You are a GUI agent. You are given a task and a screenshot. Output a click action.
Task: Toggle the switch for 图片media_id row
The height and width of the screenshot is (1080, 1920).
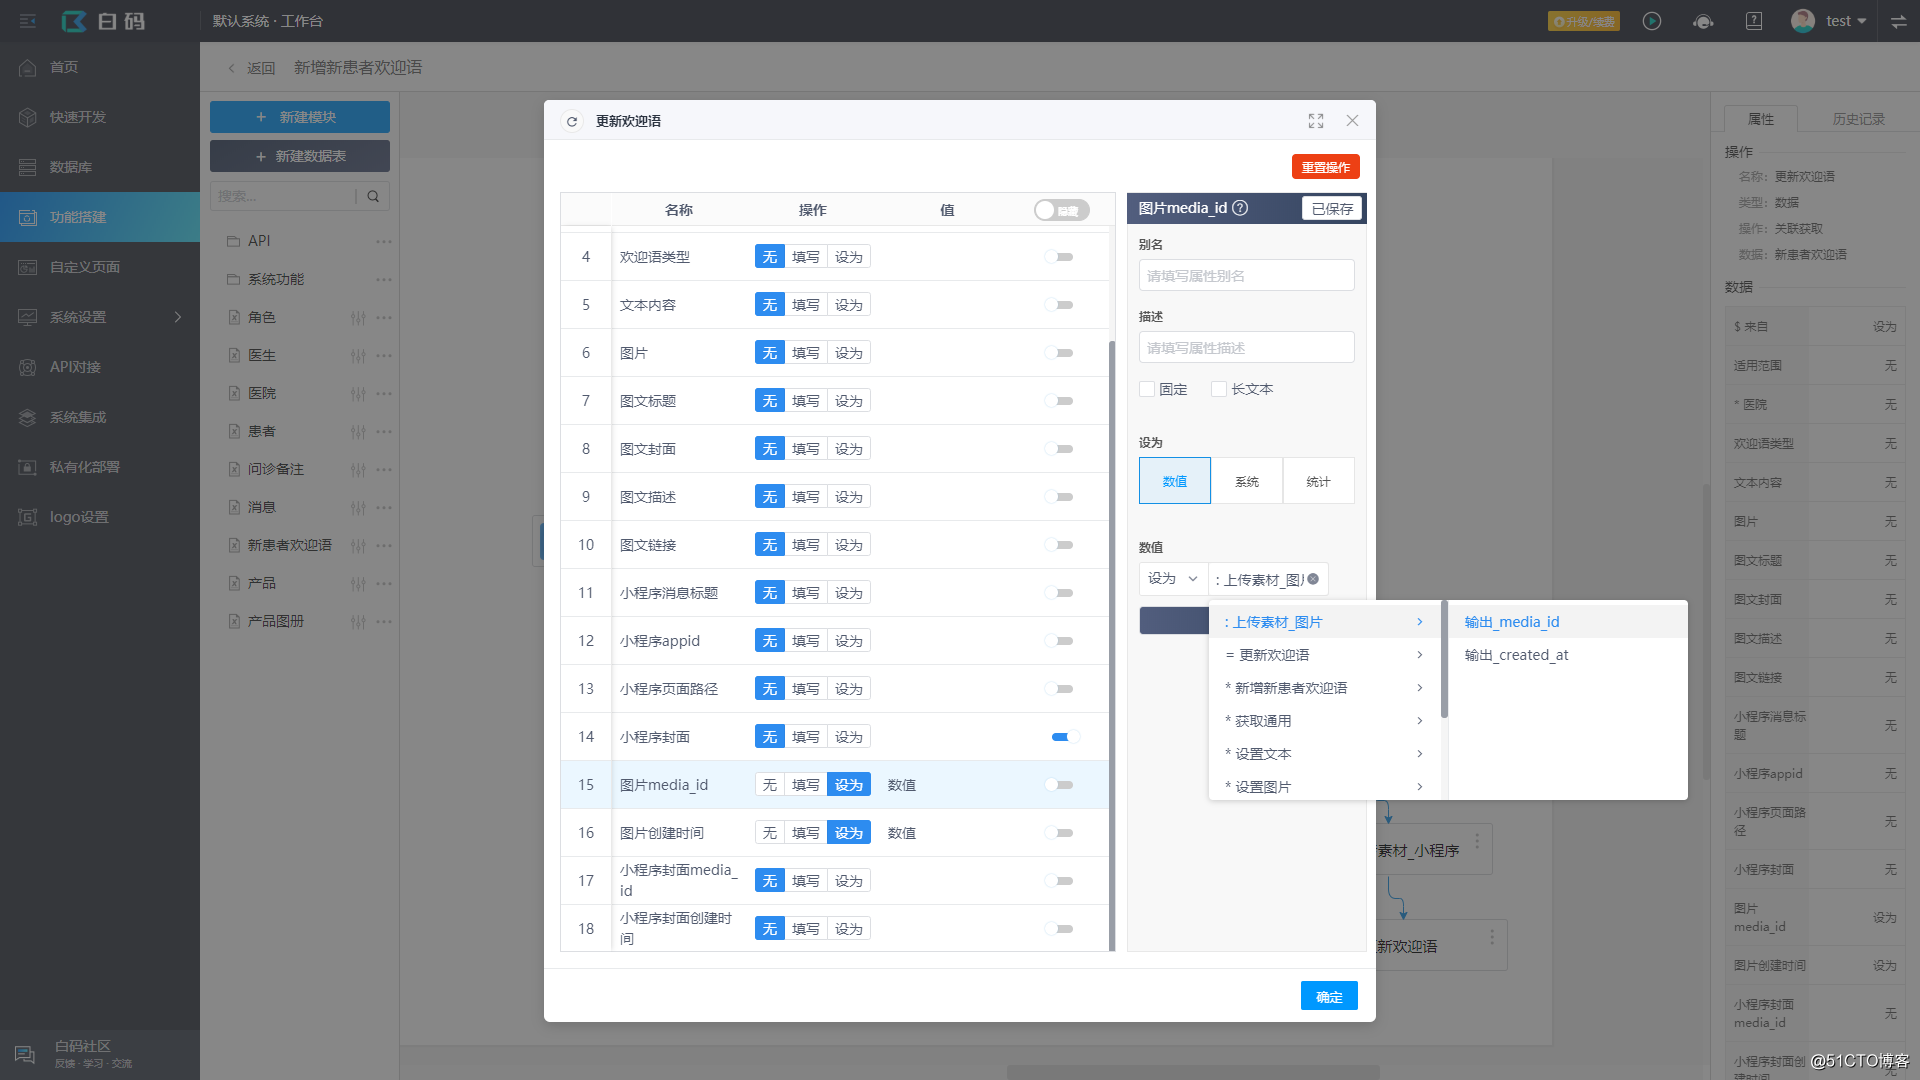1059,785
